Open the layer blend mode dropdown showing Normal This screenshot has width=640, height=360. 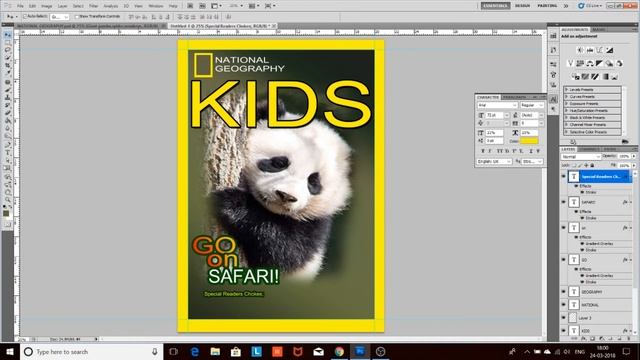(581, 157)
